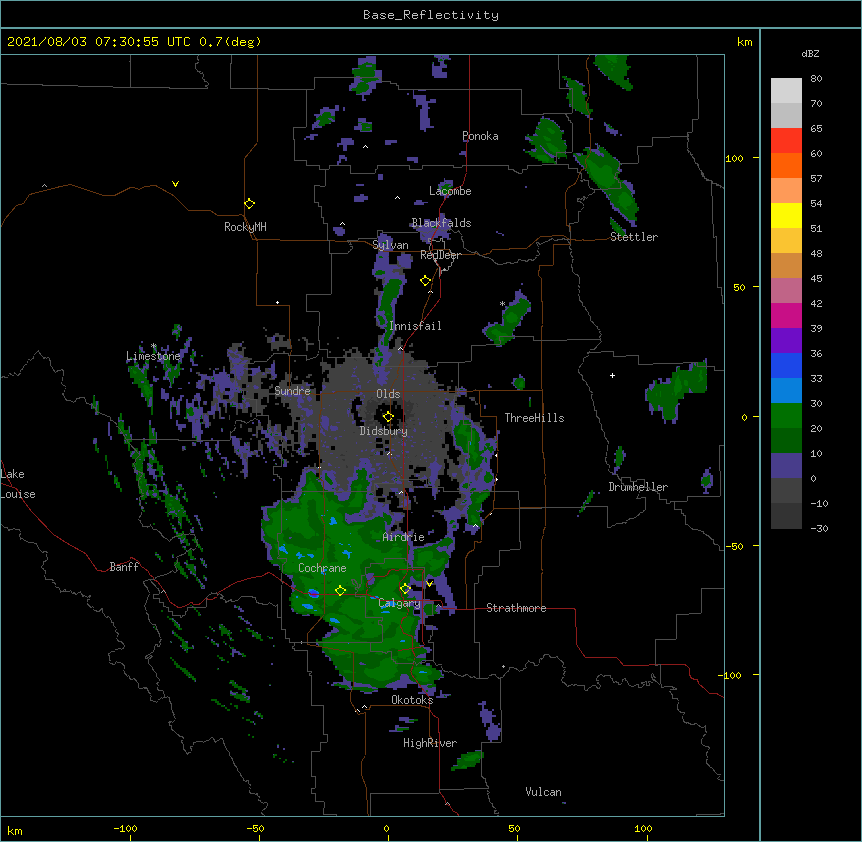
Task: Click the Ponoka city label
Action: point(480,136)
